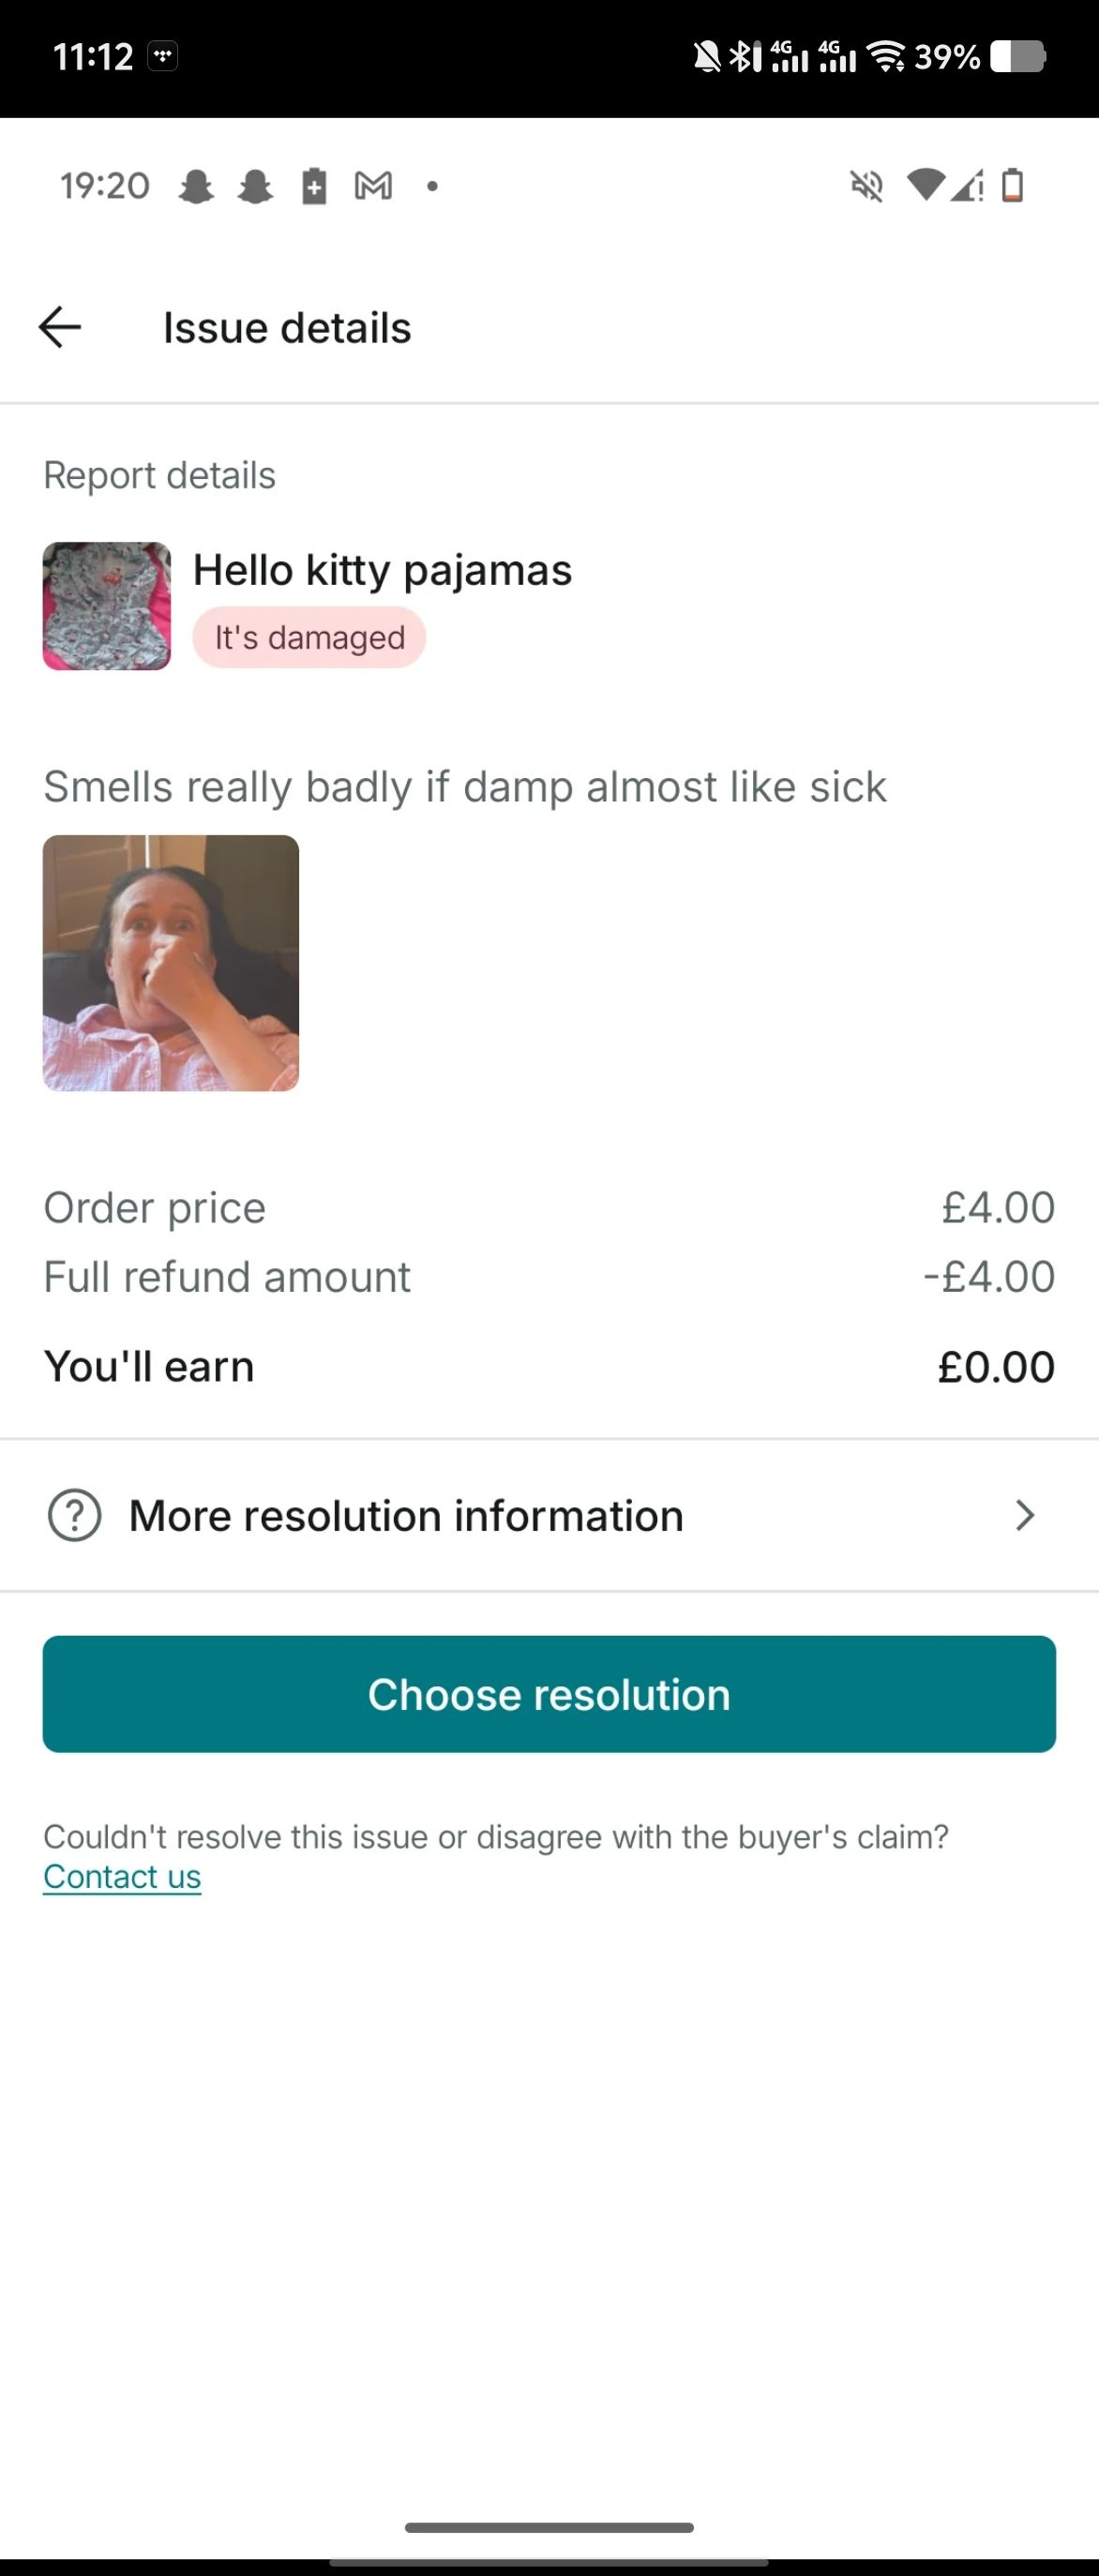This screenshot has height=2576, width=1099.
Task: Tap the Choose resolution button
Action: [549, 1694]
